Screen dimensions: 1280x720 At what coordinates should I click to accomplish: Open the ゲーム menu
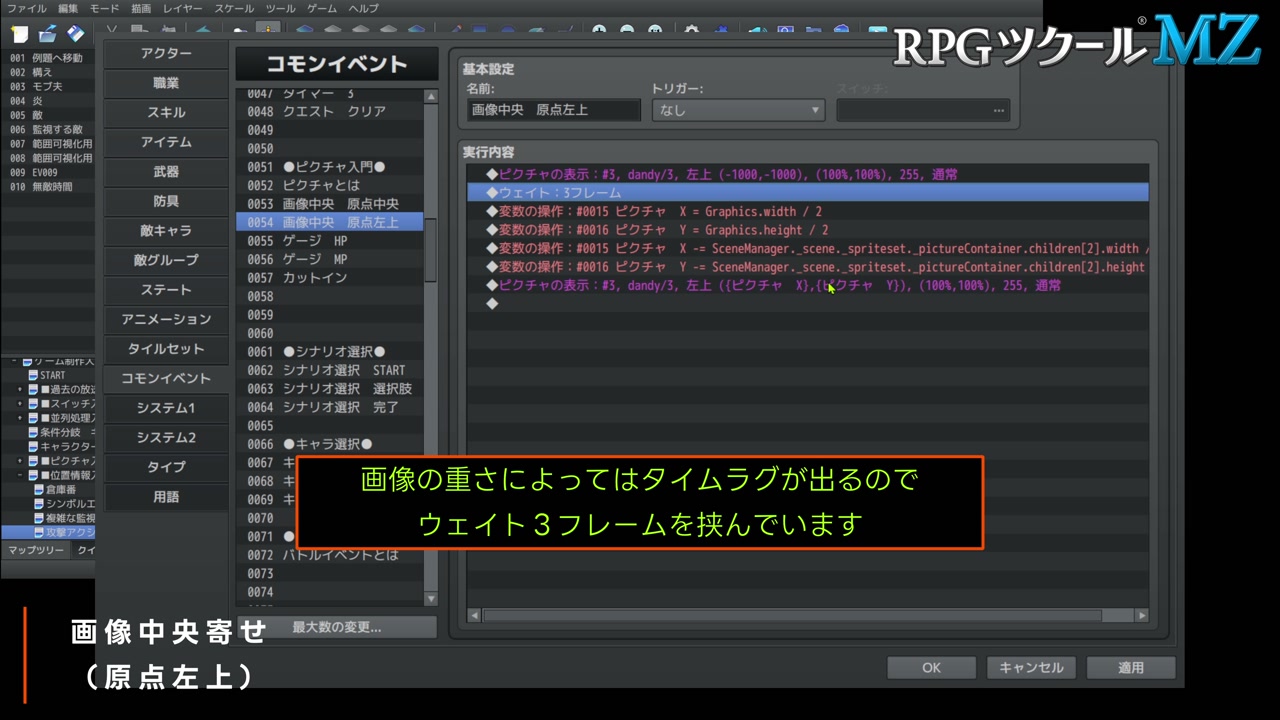point(322,8)
